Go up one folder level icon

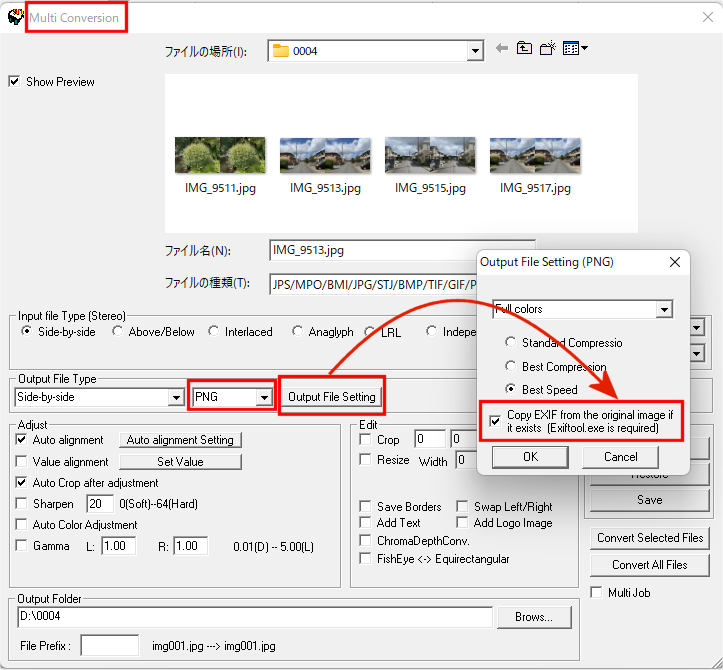pos(524,48)
